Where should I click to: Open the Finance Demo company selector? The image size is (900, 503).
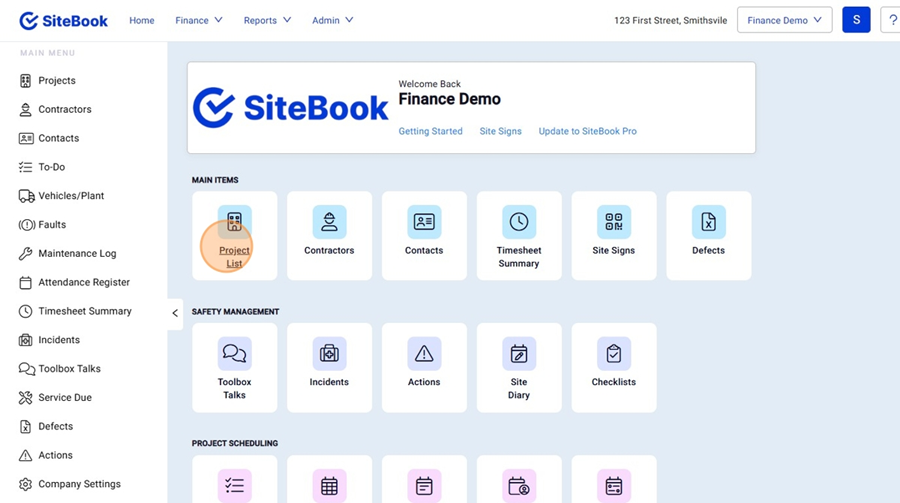tap(784, 20)
